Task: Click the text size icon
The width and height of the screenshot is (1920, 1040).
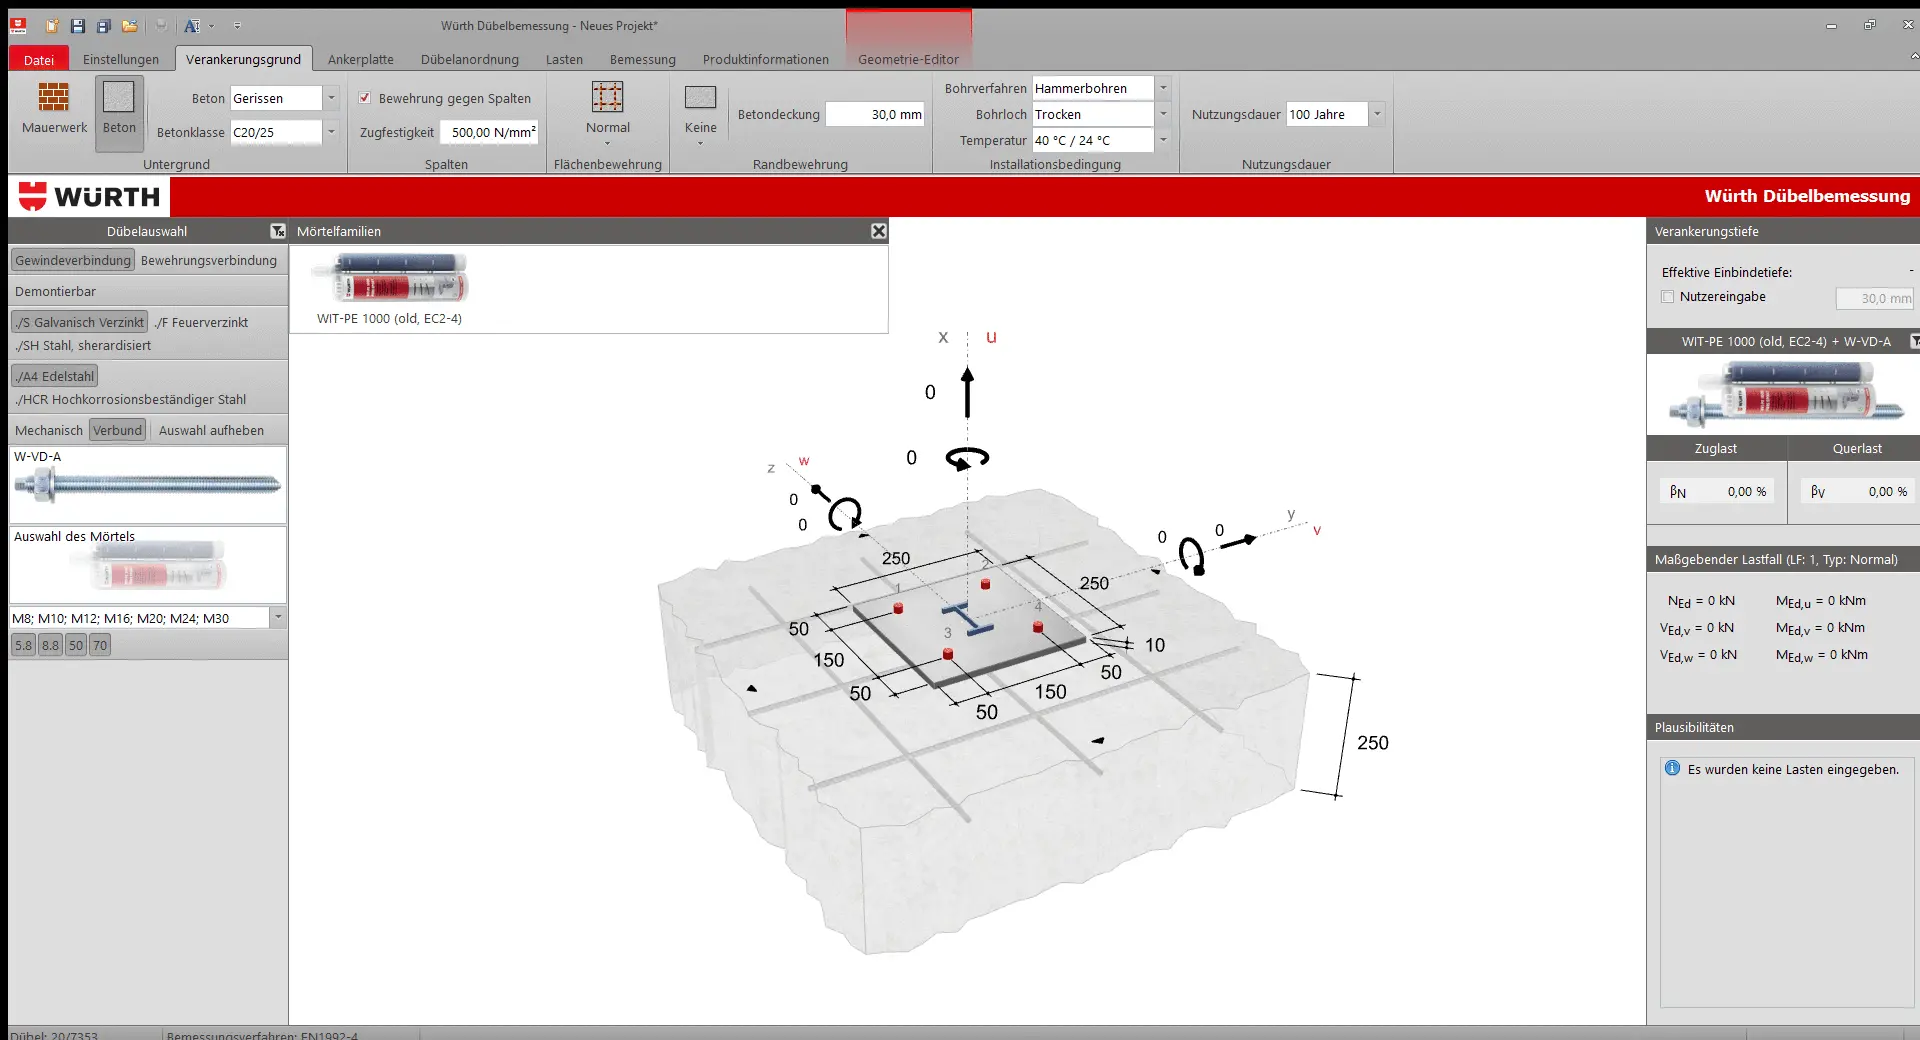Action: click(x=192, y=25)
